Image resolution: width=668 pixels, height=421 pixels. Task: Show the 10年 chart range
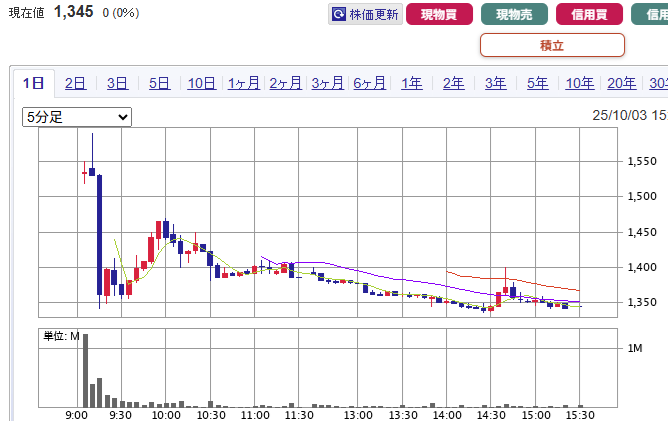[x=579, y=83]
